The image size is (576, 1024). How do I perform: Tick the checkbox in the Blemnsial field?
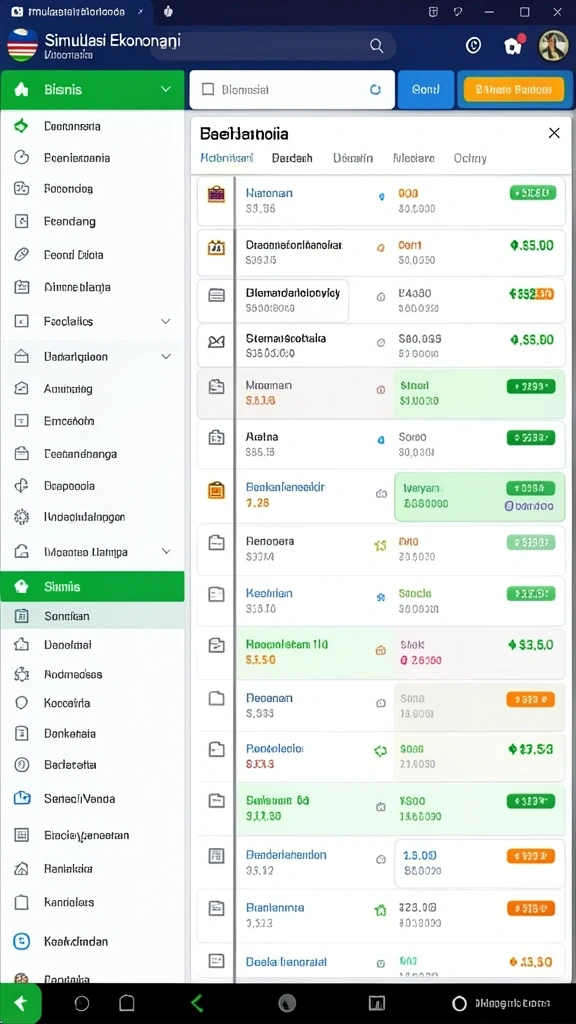208,89
